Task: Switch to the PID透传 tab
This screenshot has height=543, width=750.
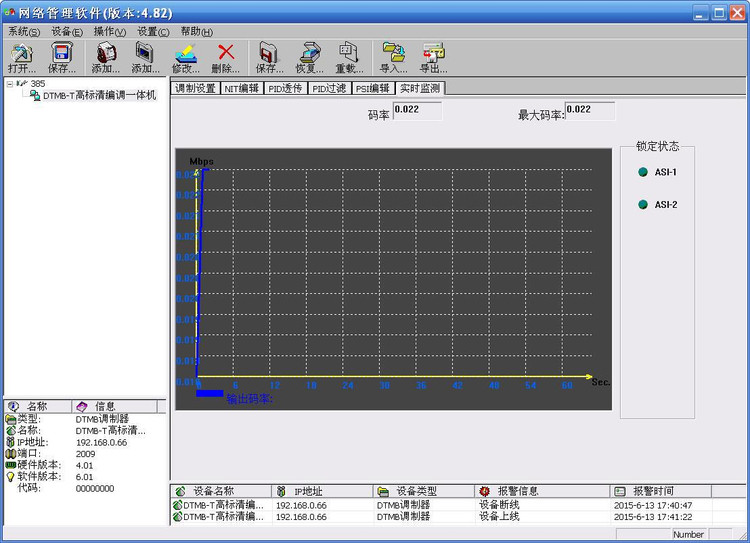Action: coord(285,89)
